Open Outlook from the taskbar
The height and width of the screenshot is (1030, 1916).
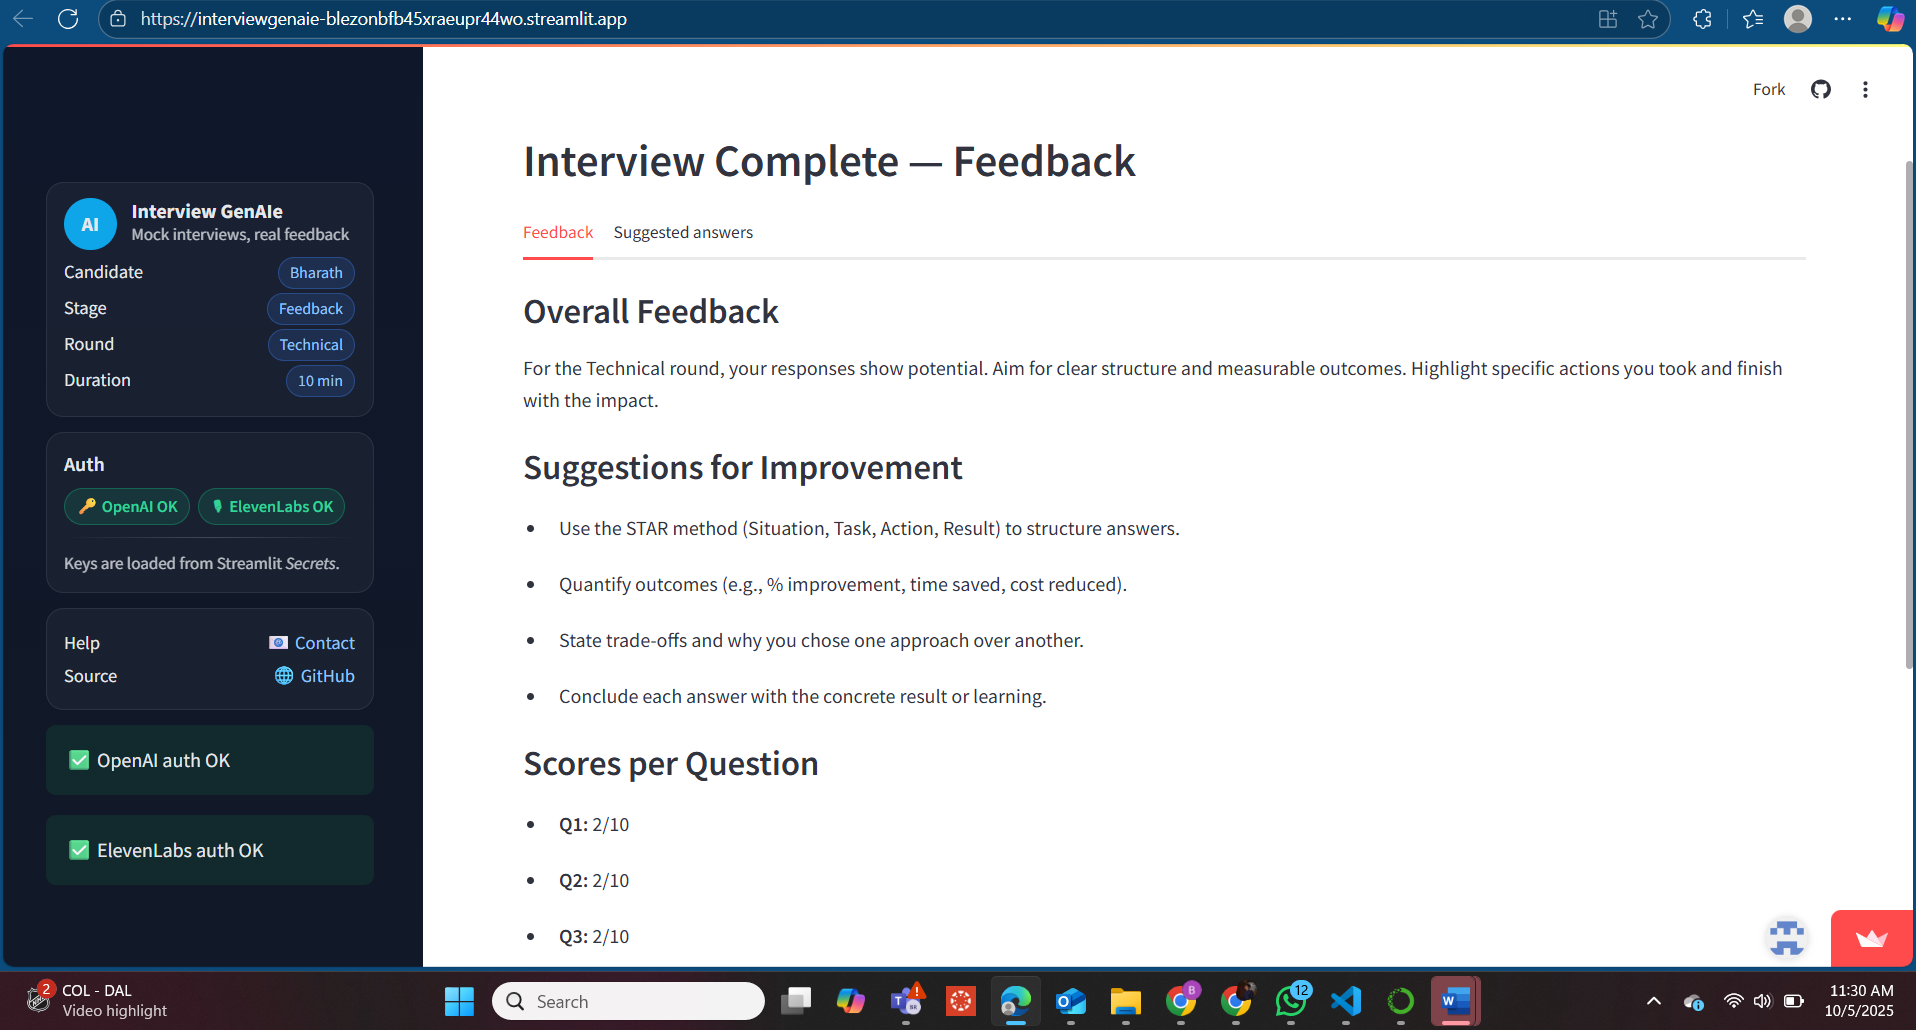point(1071,1001)
